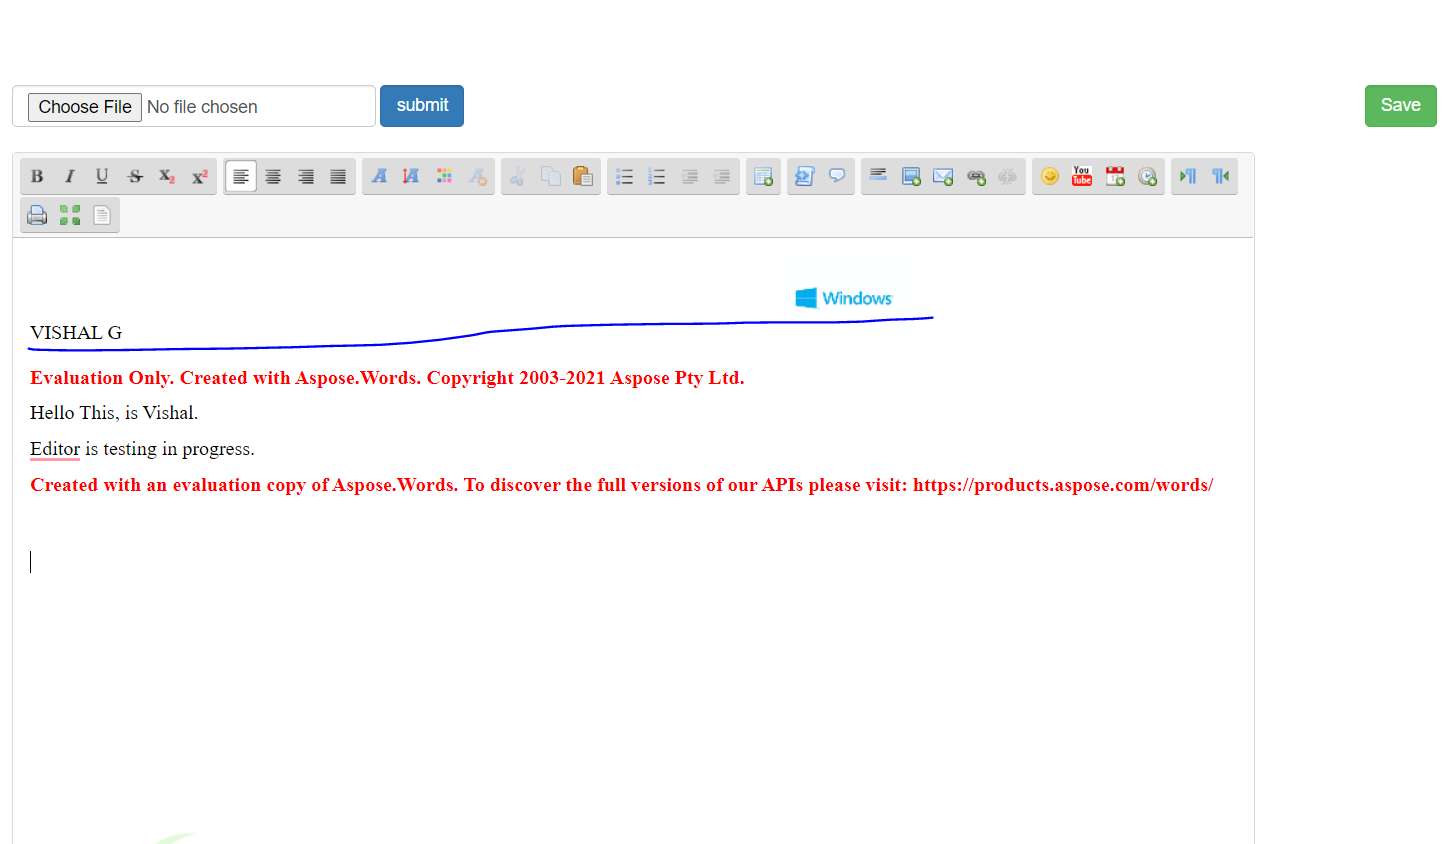Insert a numbered list
This screenshot has height=844, width=1451.
click(x=656, y=177)
